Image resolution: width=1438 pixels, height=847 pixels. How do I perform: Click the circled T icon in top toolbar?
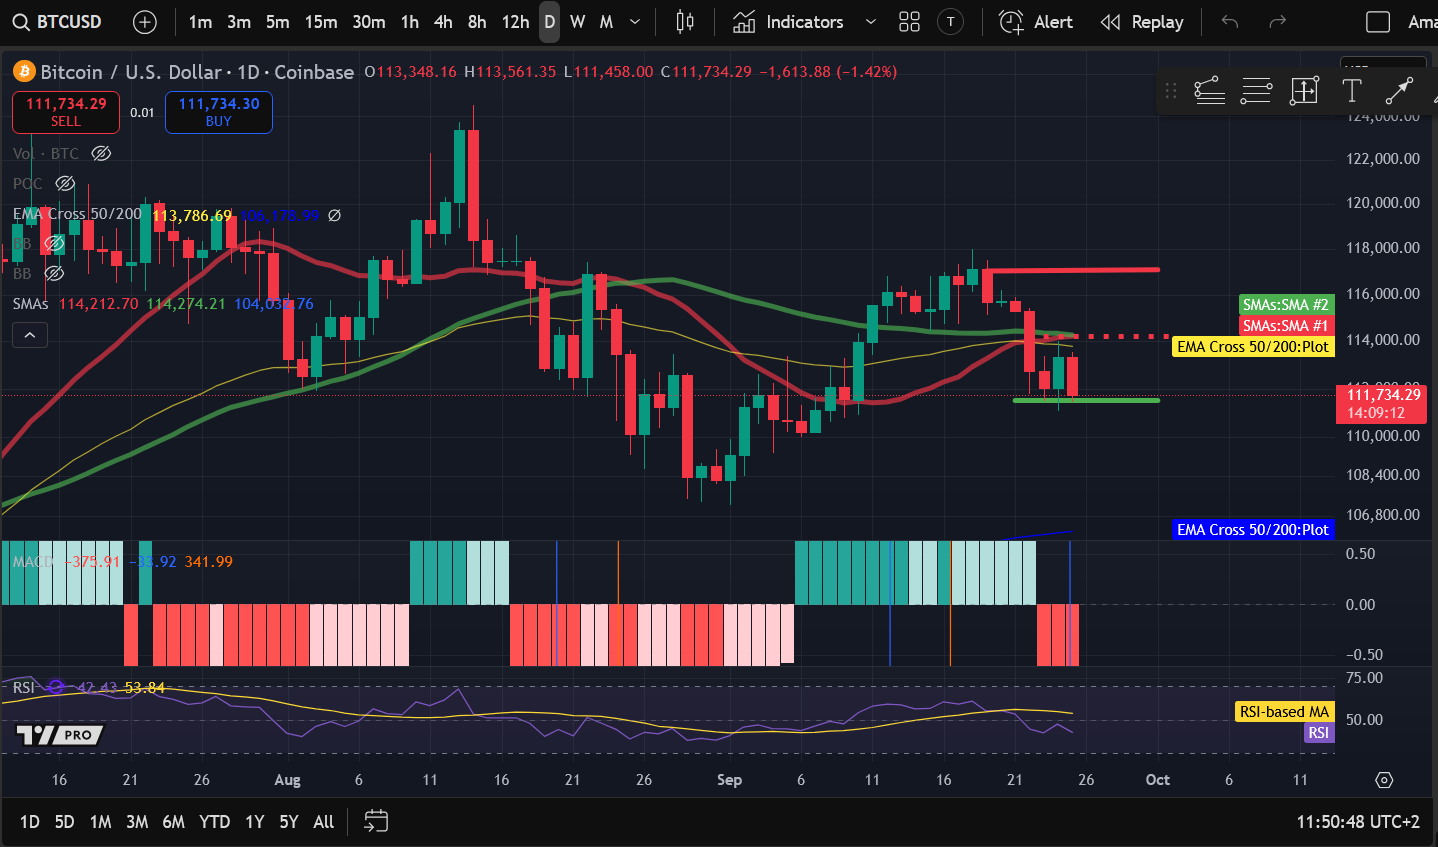click(x=950, y=22)
